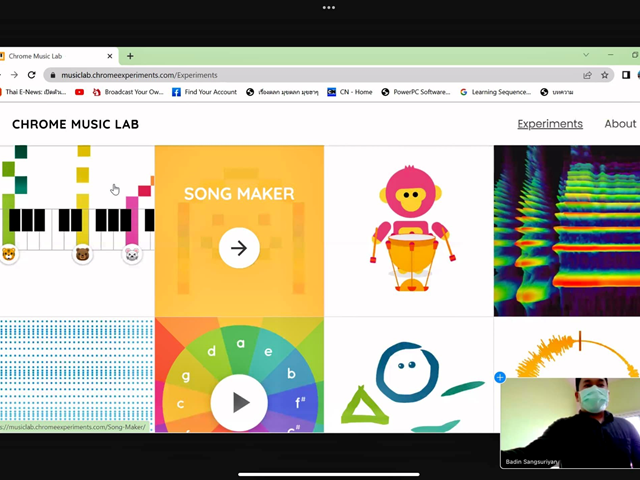Open the Find Your Account Facebook bookmark
The width and height of the screenshot is (640, 480).
tap(204, 92)
